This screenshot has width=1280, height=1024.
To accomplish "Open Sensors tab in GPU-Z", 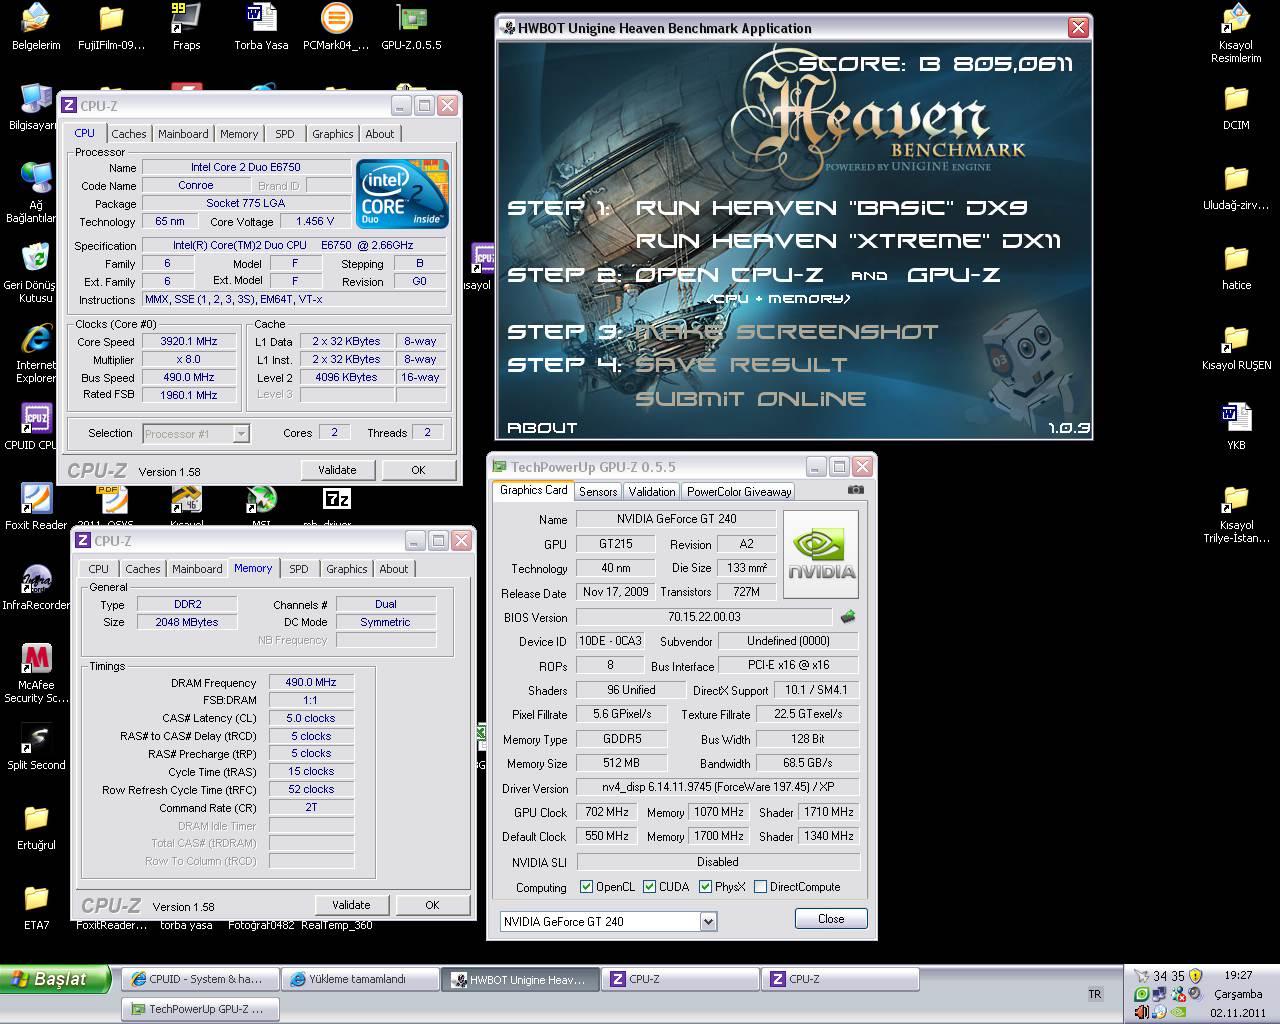I will pos(598,491).
